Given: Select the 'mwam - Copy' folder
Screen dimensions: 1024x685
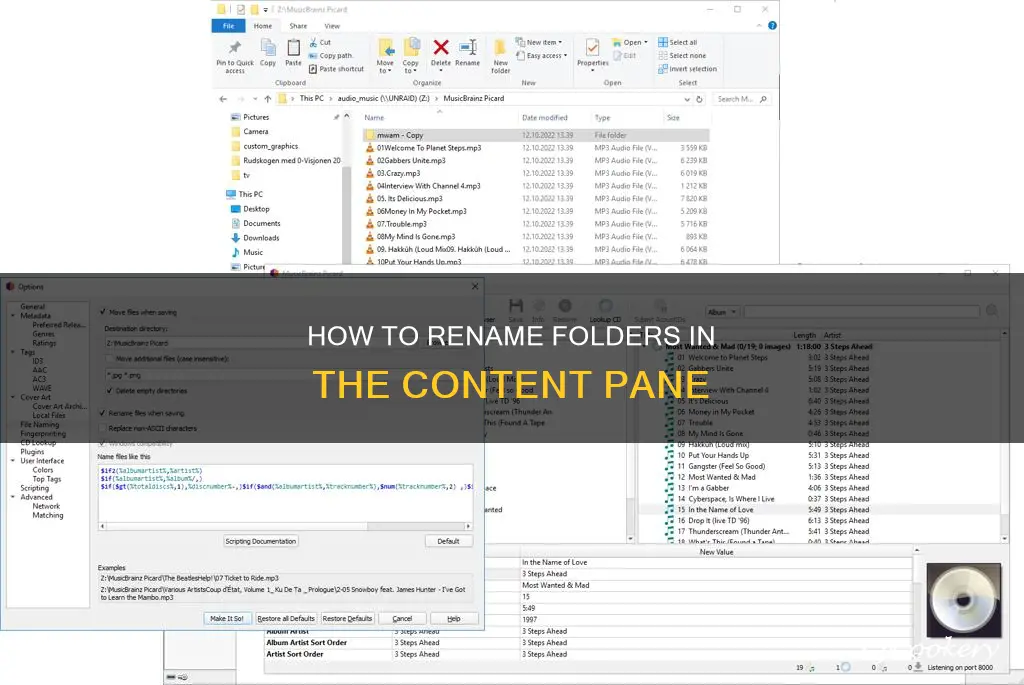Looking at the screenshot, I should (536, 135).
